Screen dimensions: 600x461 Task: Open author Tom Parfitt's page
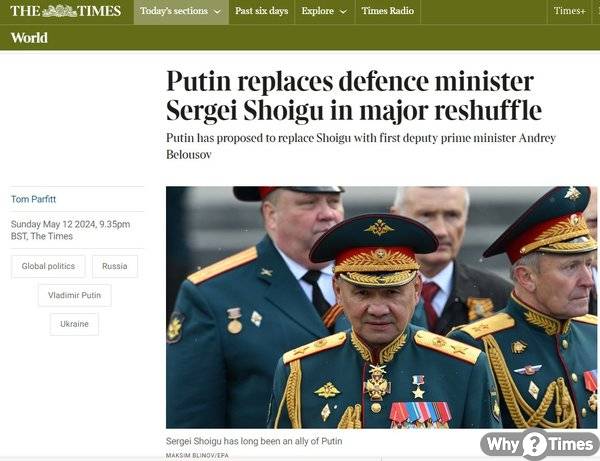(33, 199)
